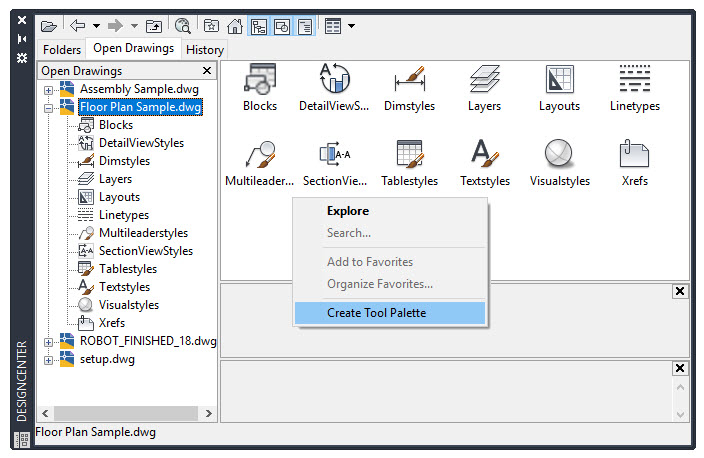Toggle the Preview pane button

pyautogui.click(x=282, y=27)
